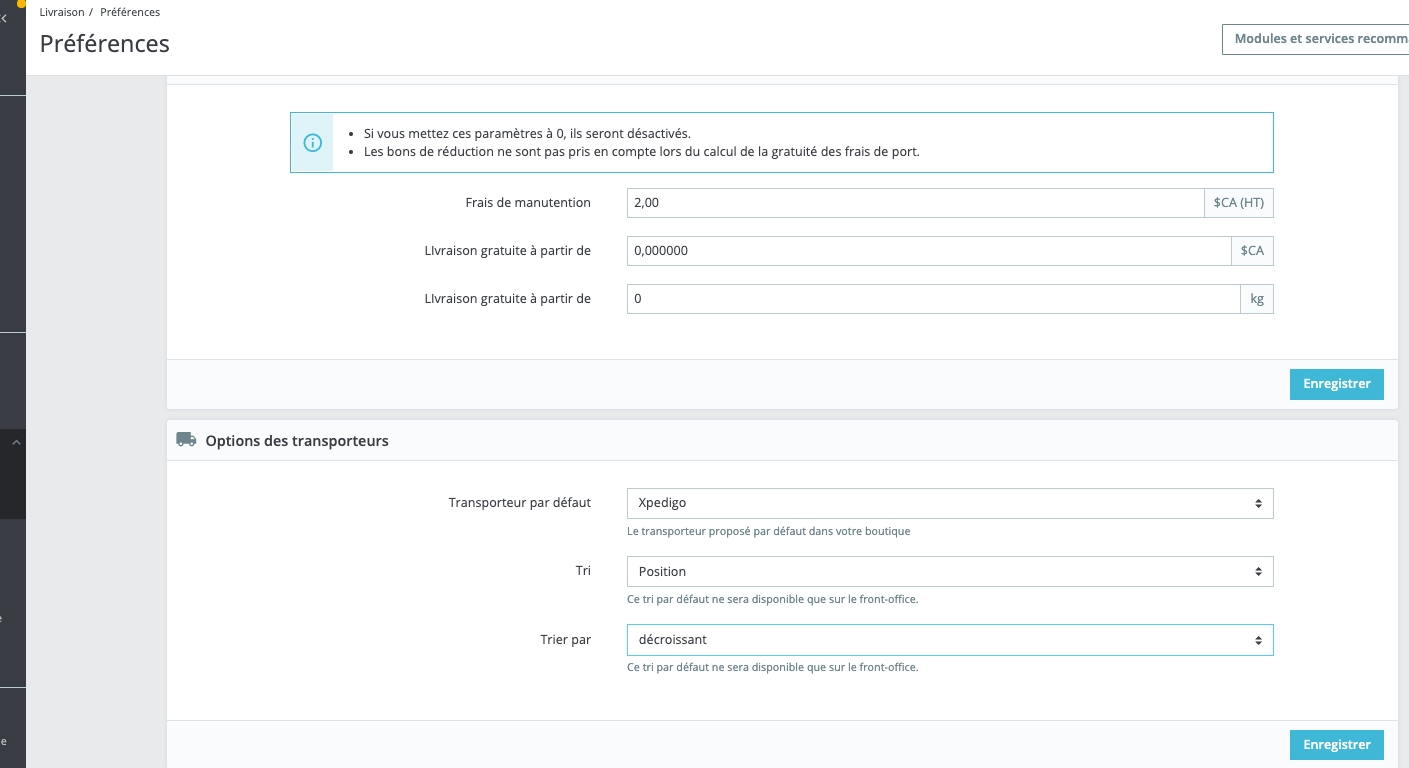Click the Préférences breadcrumb item
Viewport: 1409px width, 768px height.
[x=130, y=12]
